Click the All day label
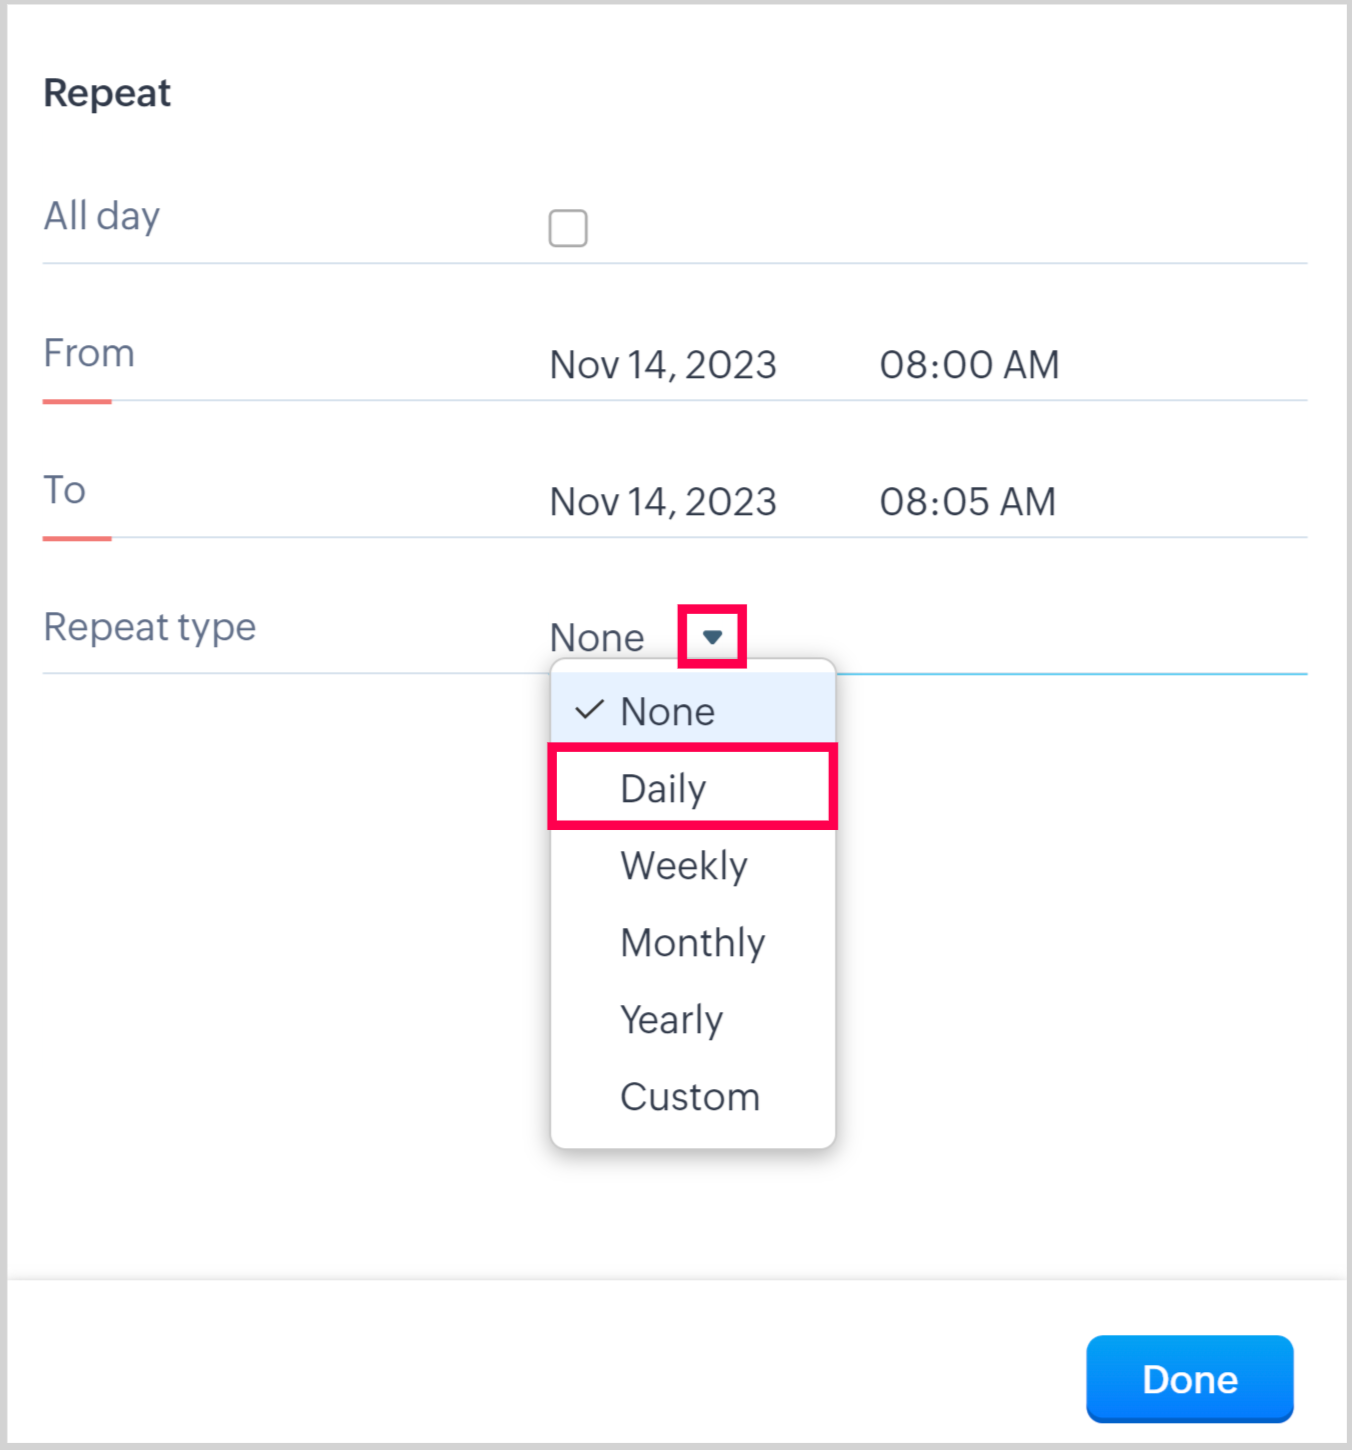The image size is (1352, 1450). tap(102, 216)
